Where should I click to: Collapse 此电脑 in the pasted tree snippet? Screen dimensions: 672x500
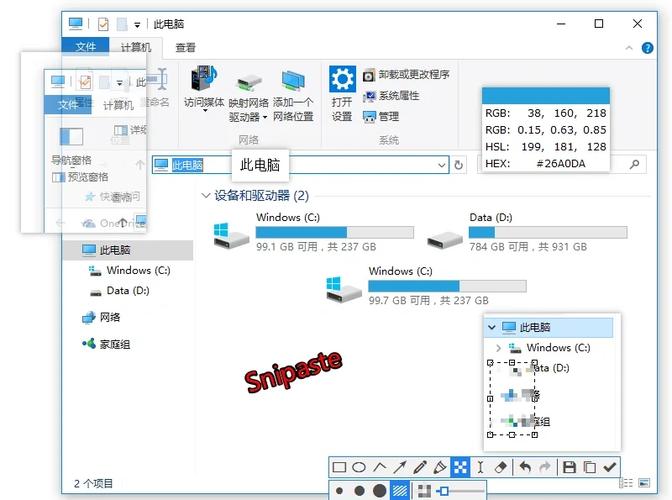(x=492, y=328)
